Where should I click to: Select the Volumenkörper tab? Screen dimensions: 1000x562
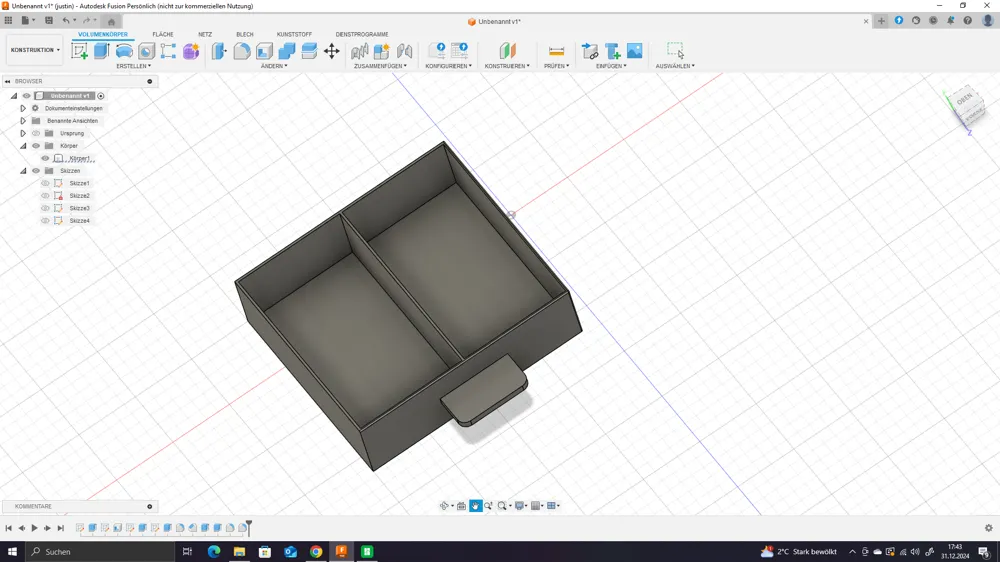103,34
